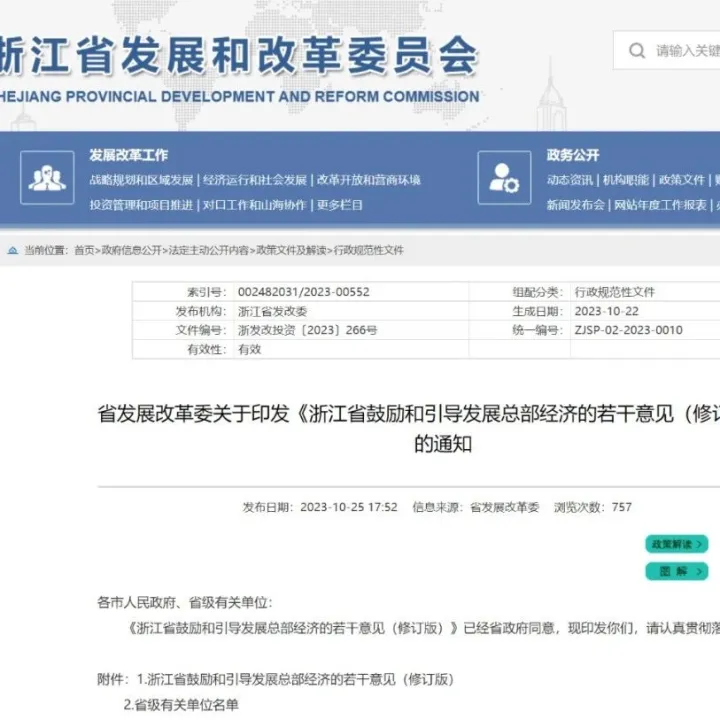Screen dimensions: 720x720
Task: Click the view count 757
Action: click(622, 507)
